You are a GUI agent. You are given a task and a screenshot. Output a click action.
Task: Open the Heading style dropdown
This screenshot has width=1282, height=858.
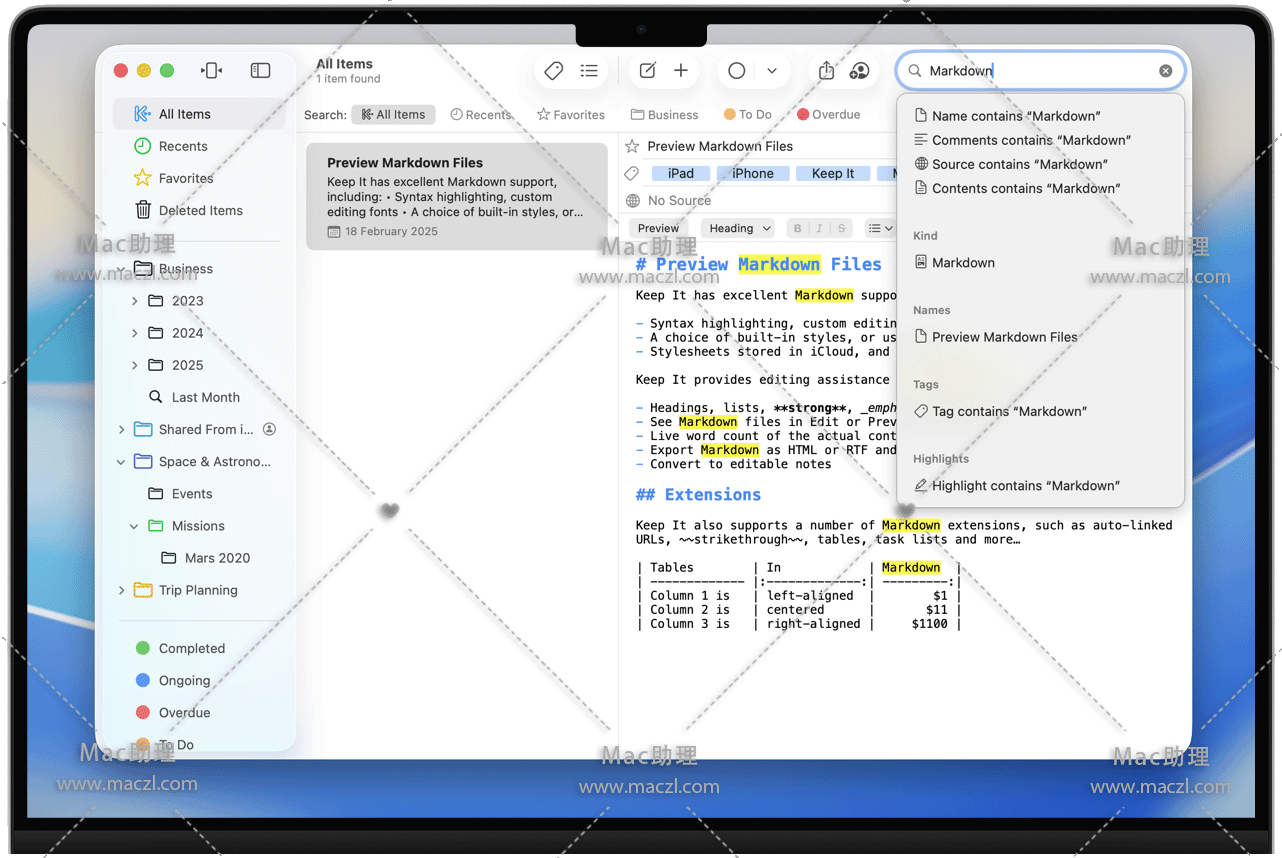tap(738, 229)
